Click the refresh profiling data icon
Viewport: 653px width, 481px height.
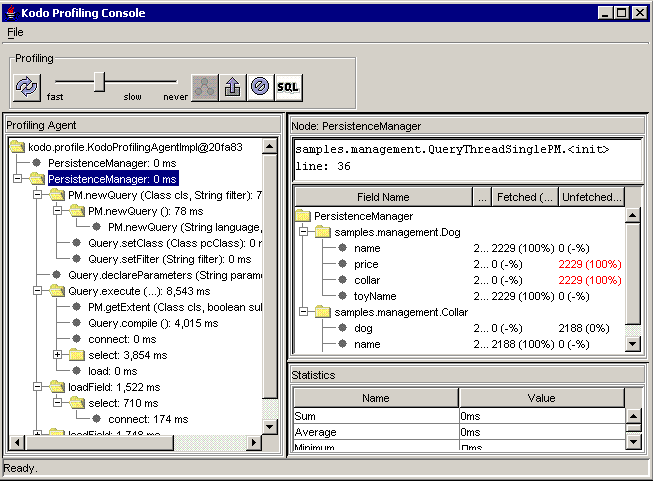tap(26, 86)
